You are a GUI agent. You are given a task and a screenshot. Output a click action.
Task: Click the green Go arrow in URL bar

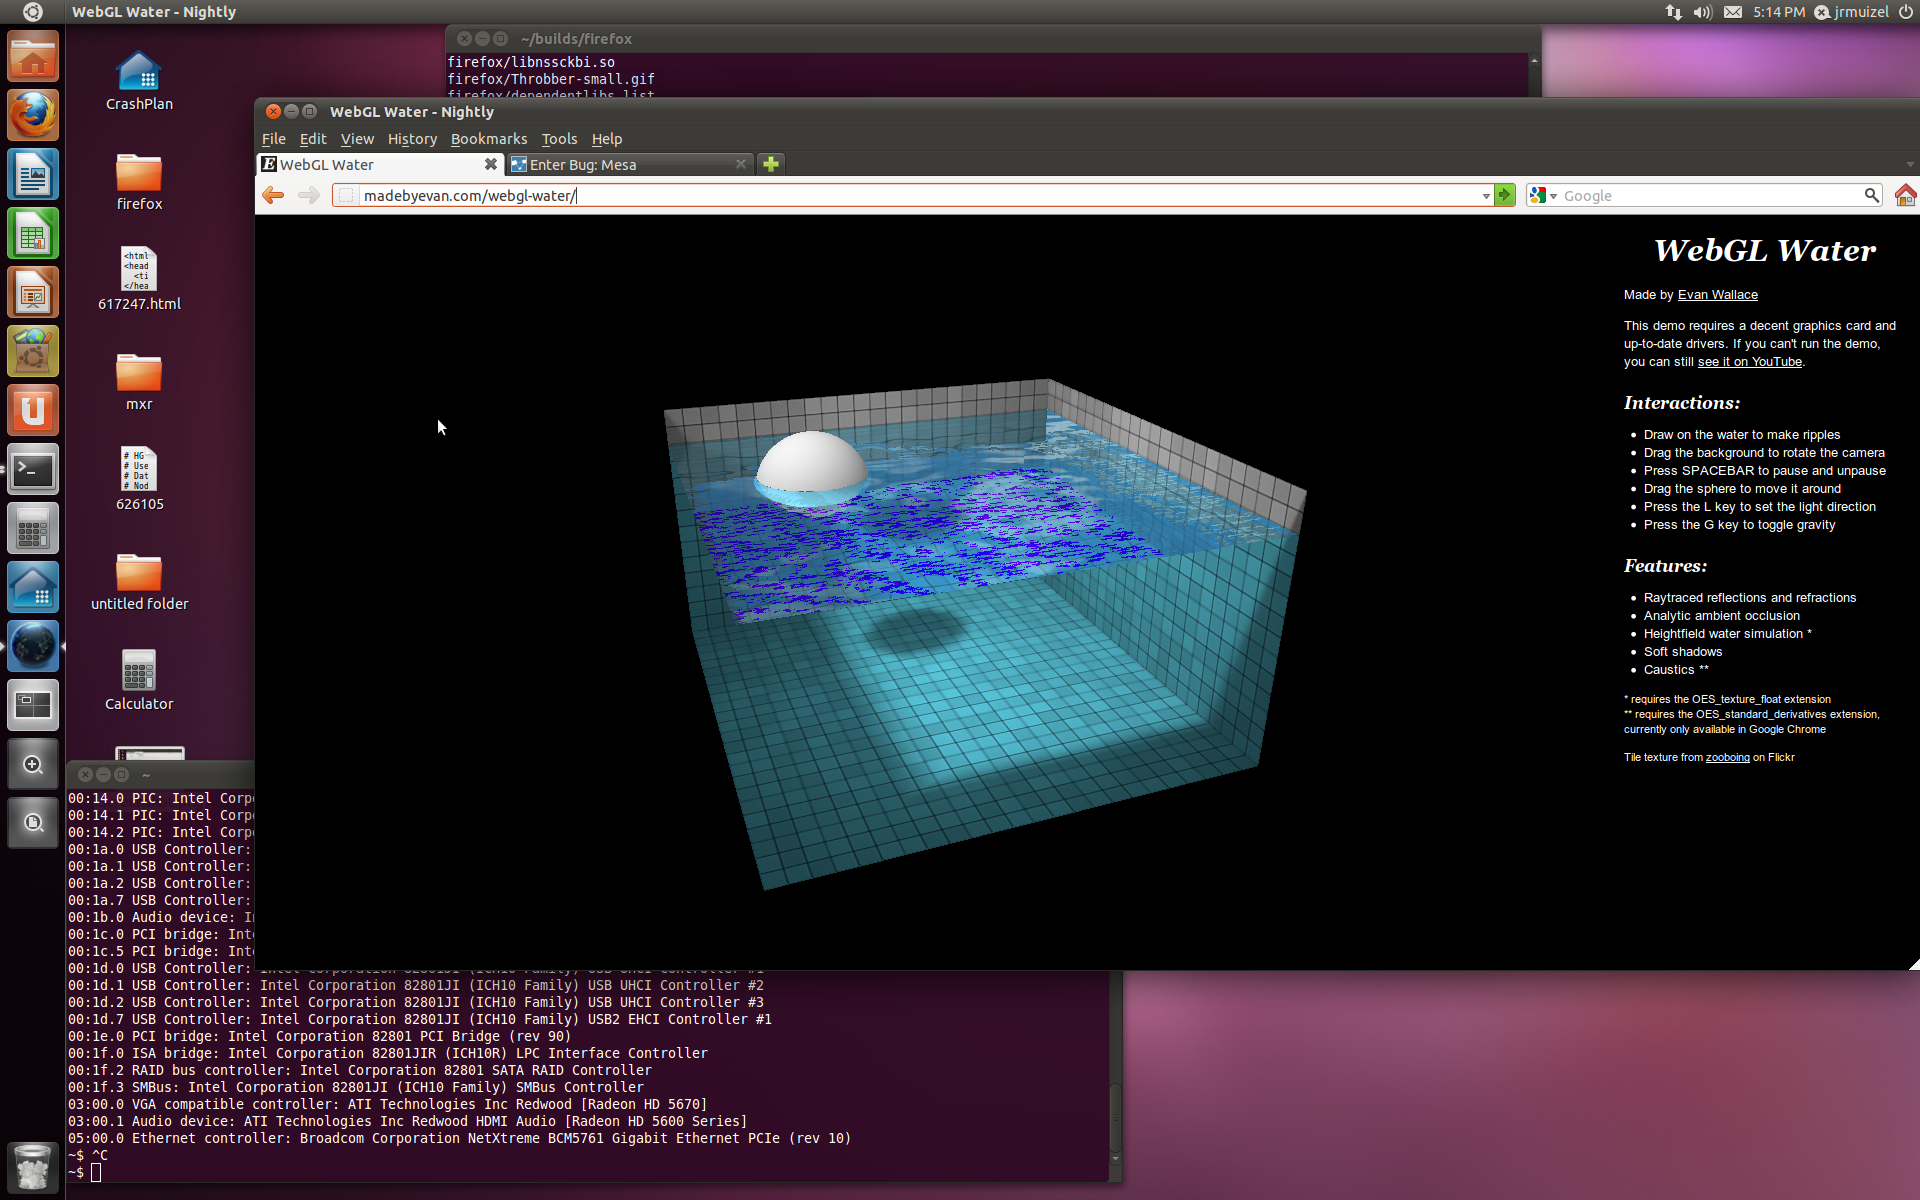pyautogui.click(x=1505, y=196)
